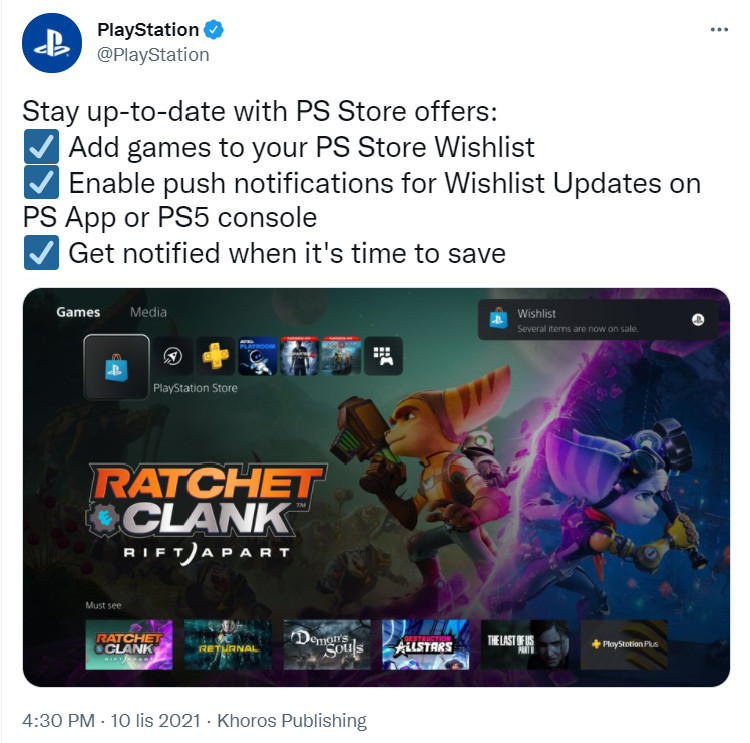
Task: Open the PlayStation Store bag icon
Action: pos(116,366)
